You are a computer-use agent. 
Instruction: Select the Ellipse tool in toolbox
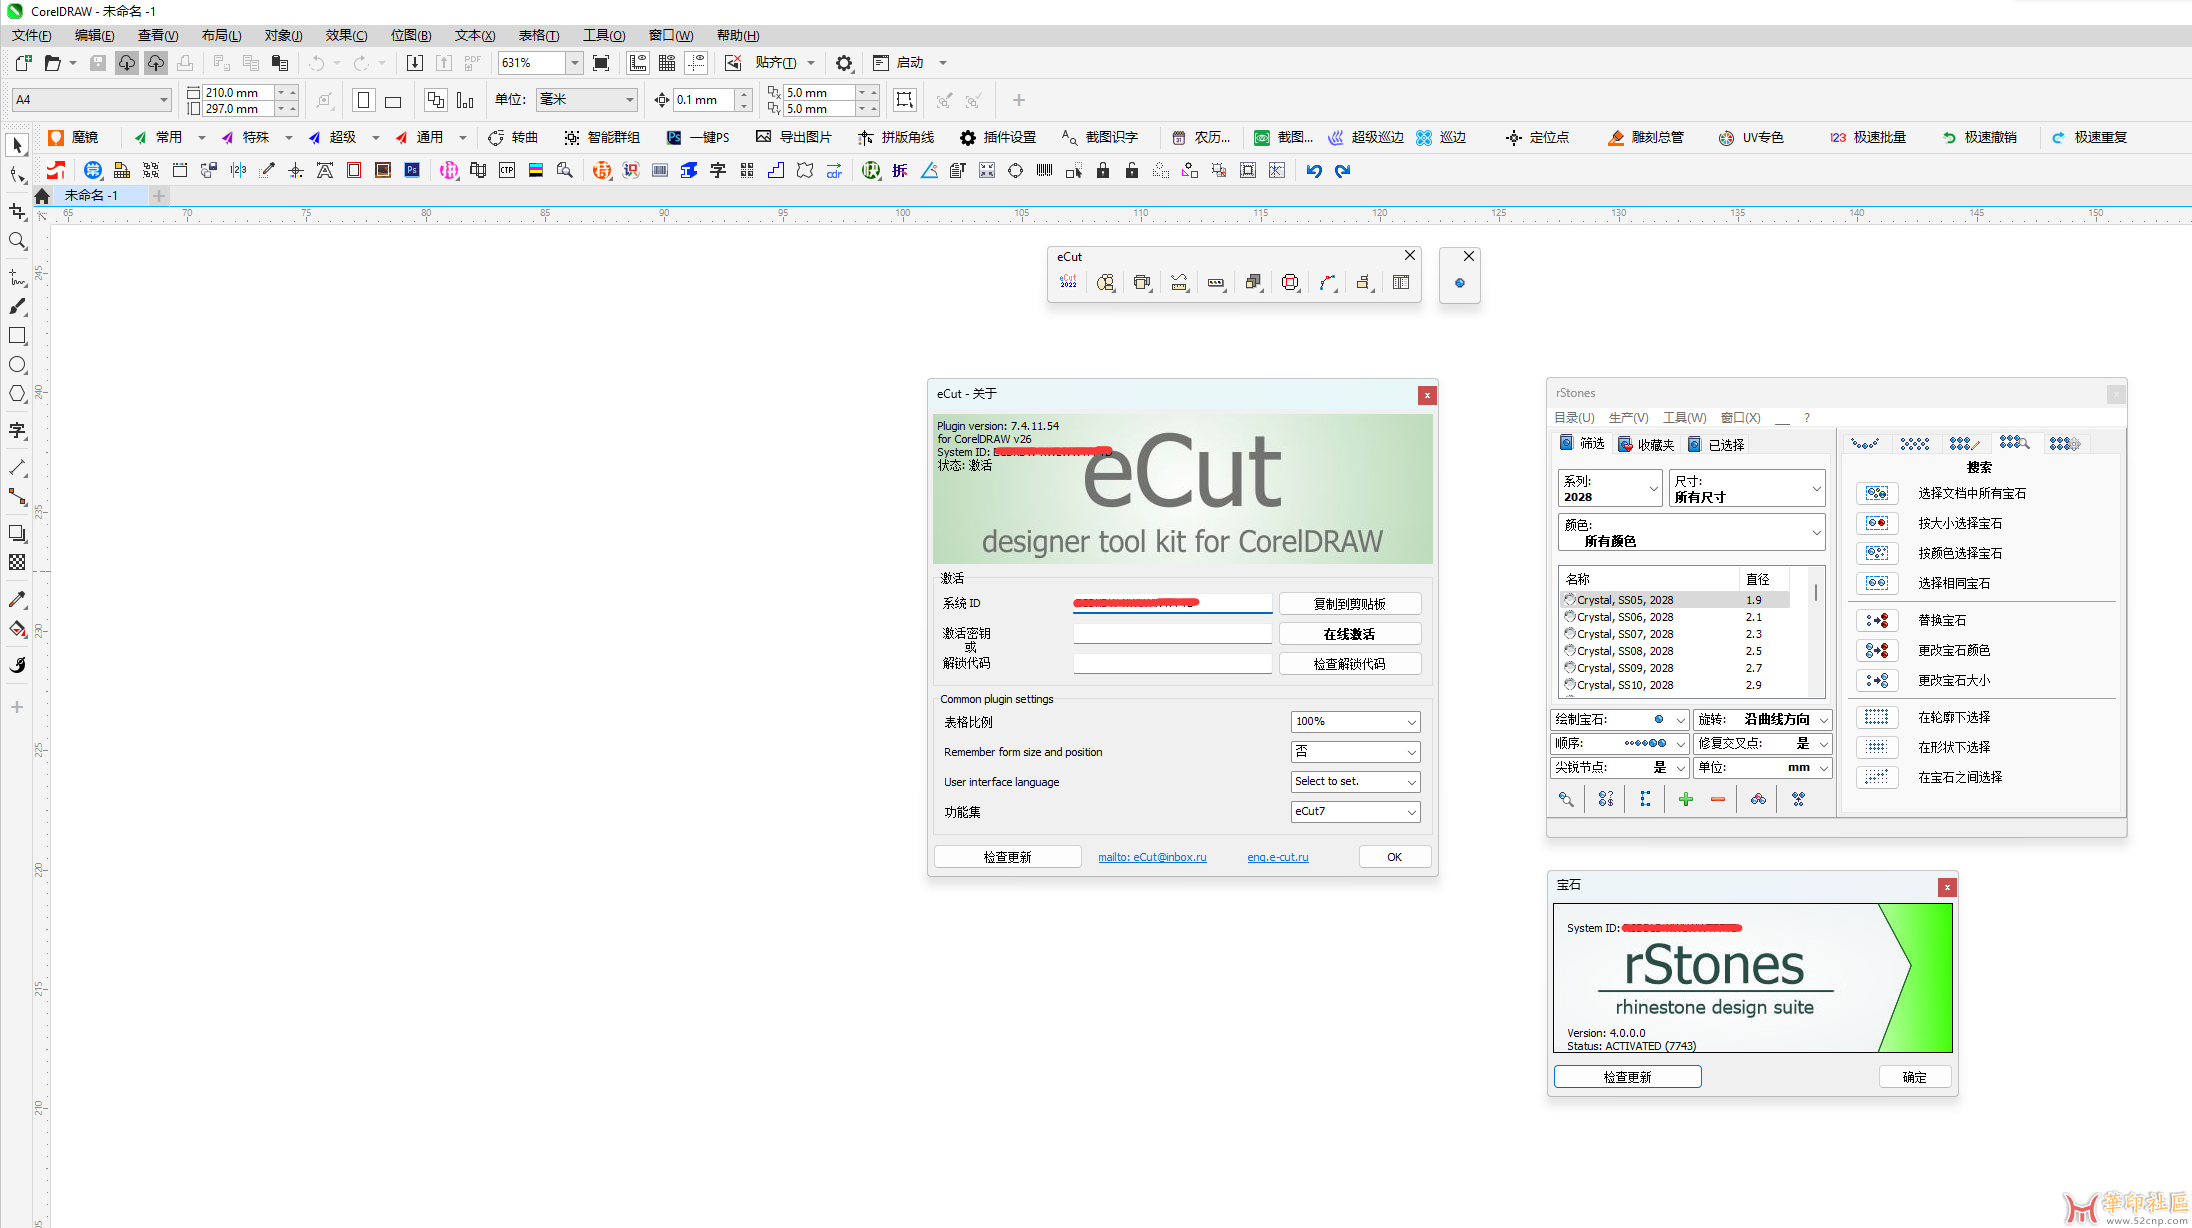17,365
